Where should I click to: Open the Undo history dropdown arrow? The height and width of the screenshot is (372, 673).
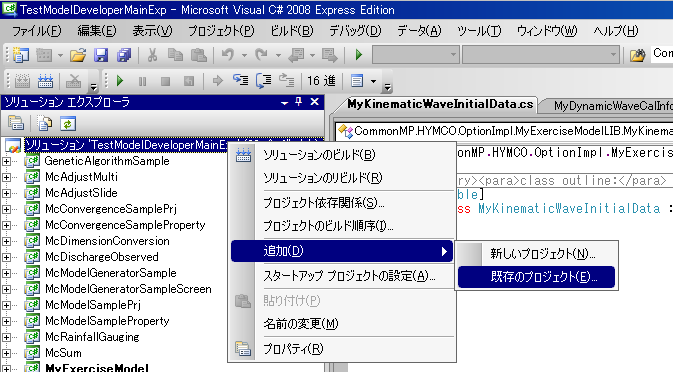click(244, 55)
